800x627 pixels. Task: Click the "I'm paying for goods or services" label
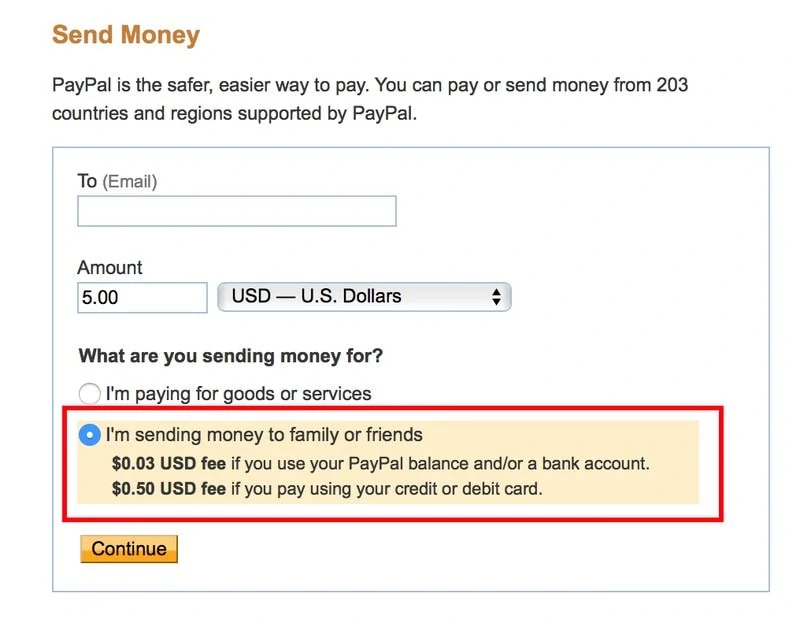pos(238,393)
